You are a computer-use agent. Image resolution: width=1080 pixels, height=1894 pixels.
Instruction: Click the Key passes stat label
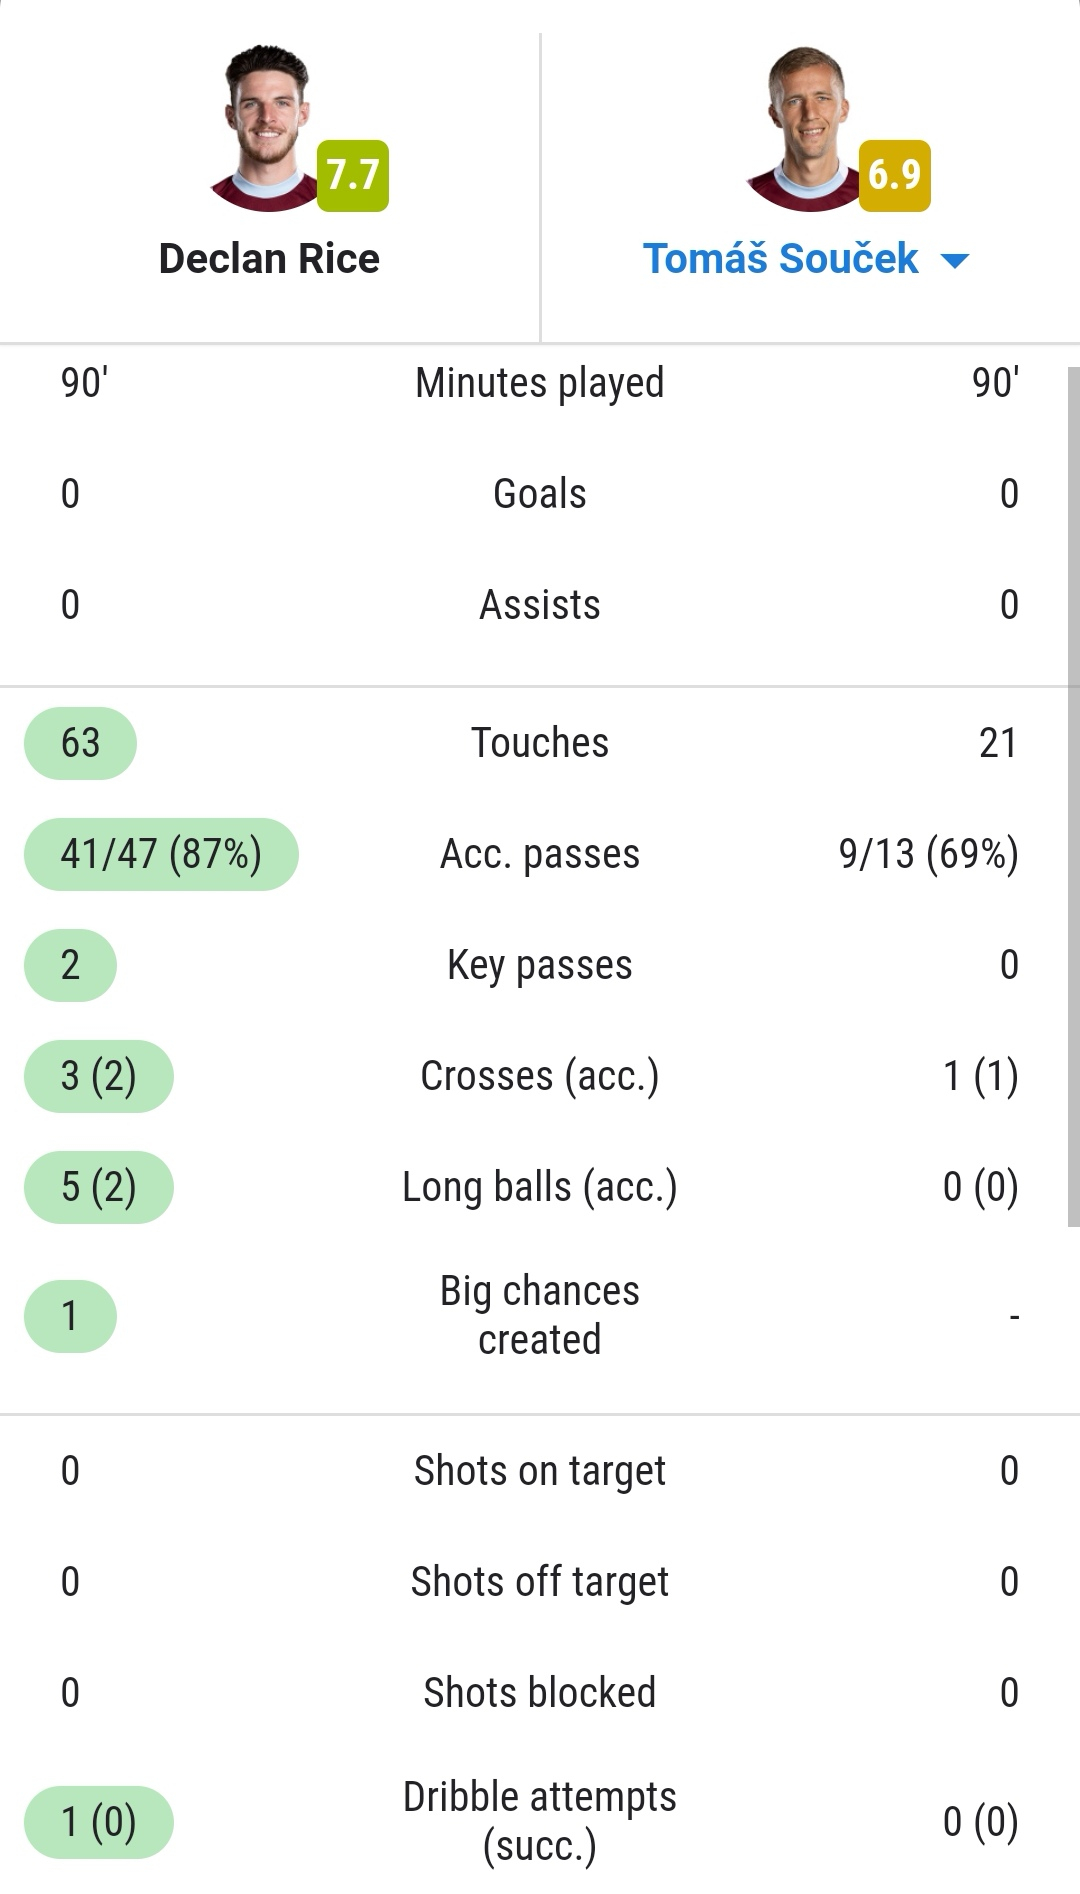coord(540,966)
